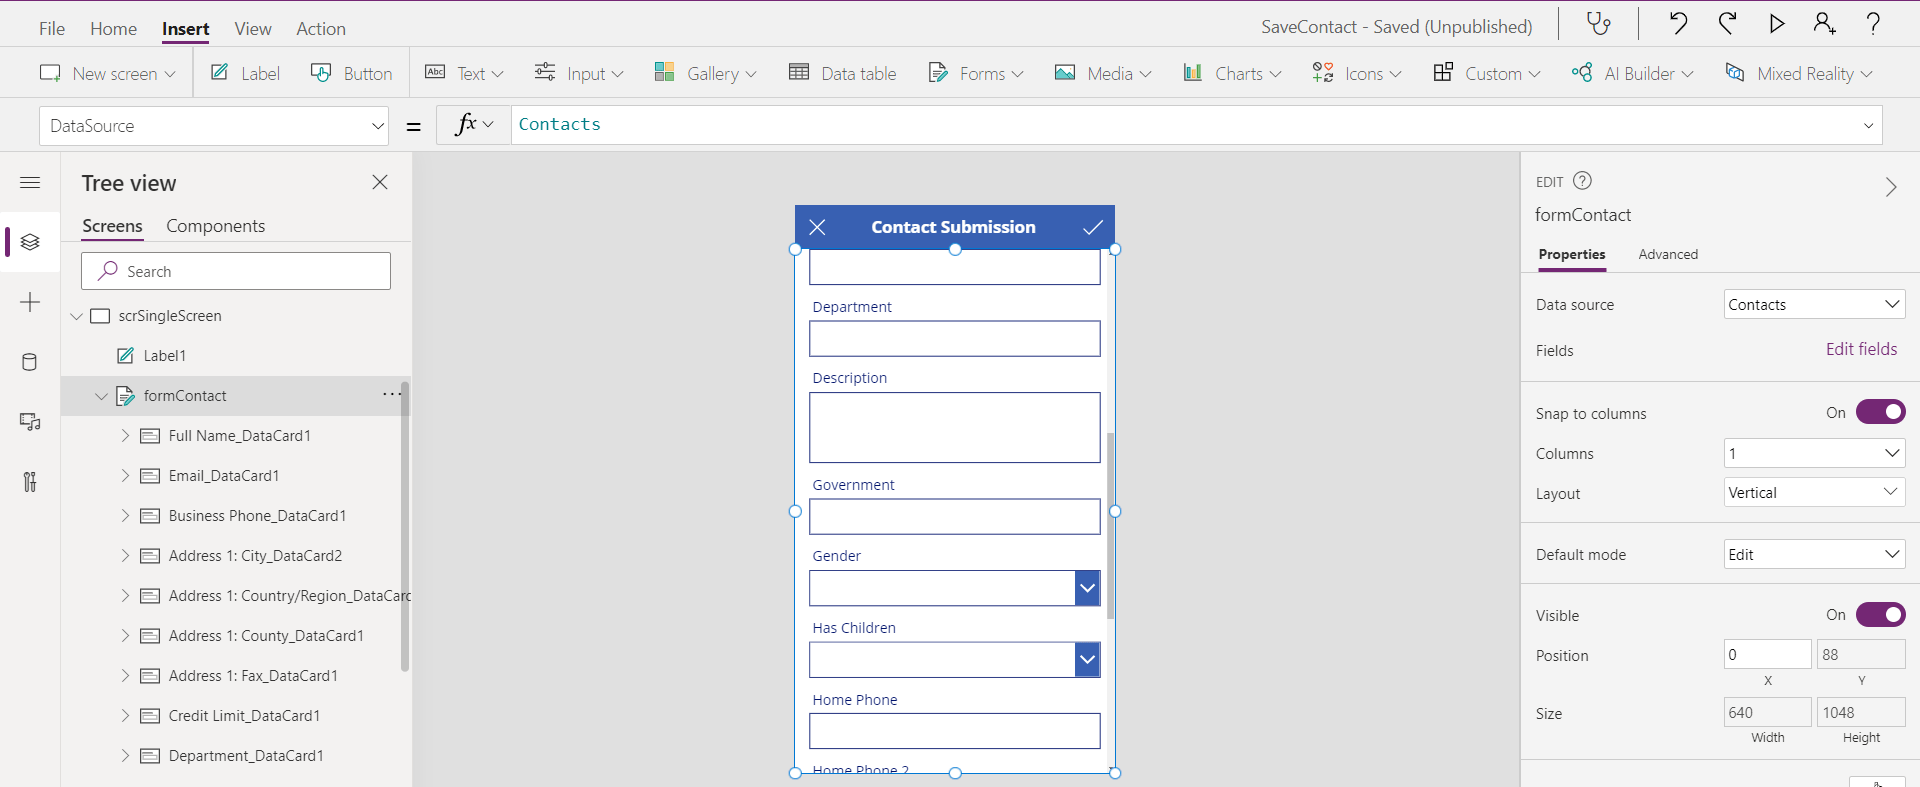
Task: Select the Tree view layers icon
Action: coord(30,242)
